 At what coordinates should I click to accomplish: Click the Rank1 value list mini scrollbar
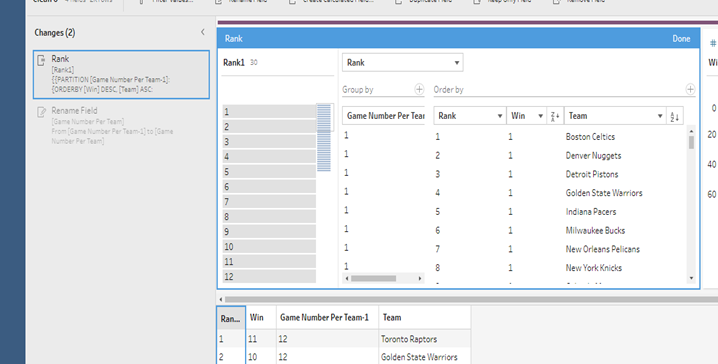324,138
